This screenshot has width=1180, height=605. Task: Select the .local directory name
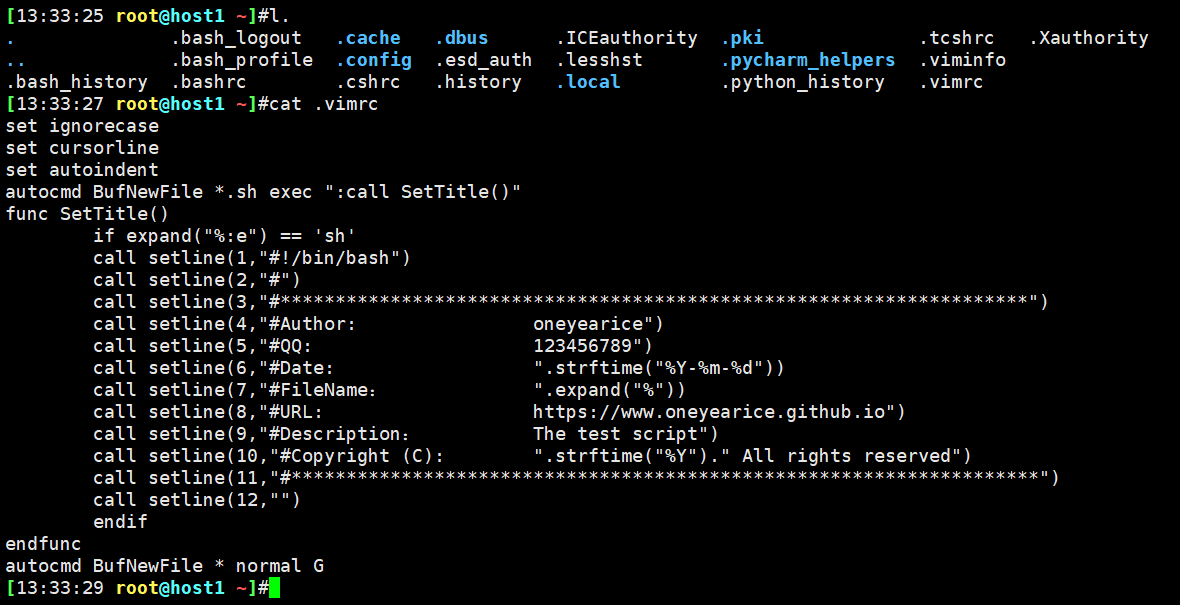coord(588,82)
